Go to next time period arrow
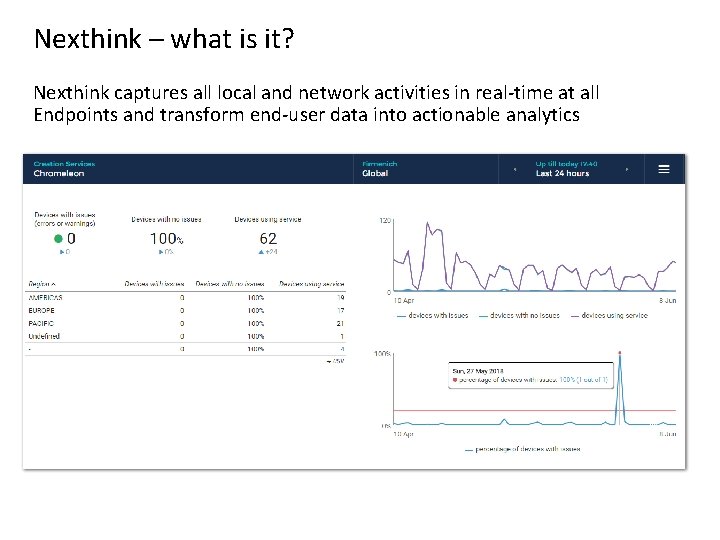Screen dimensions: 720x540 627,169
